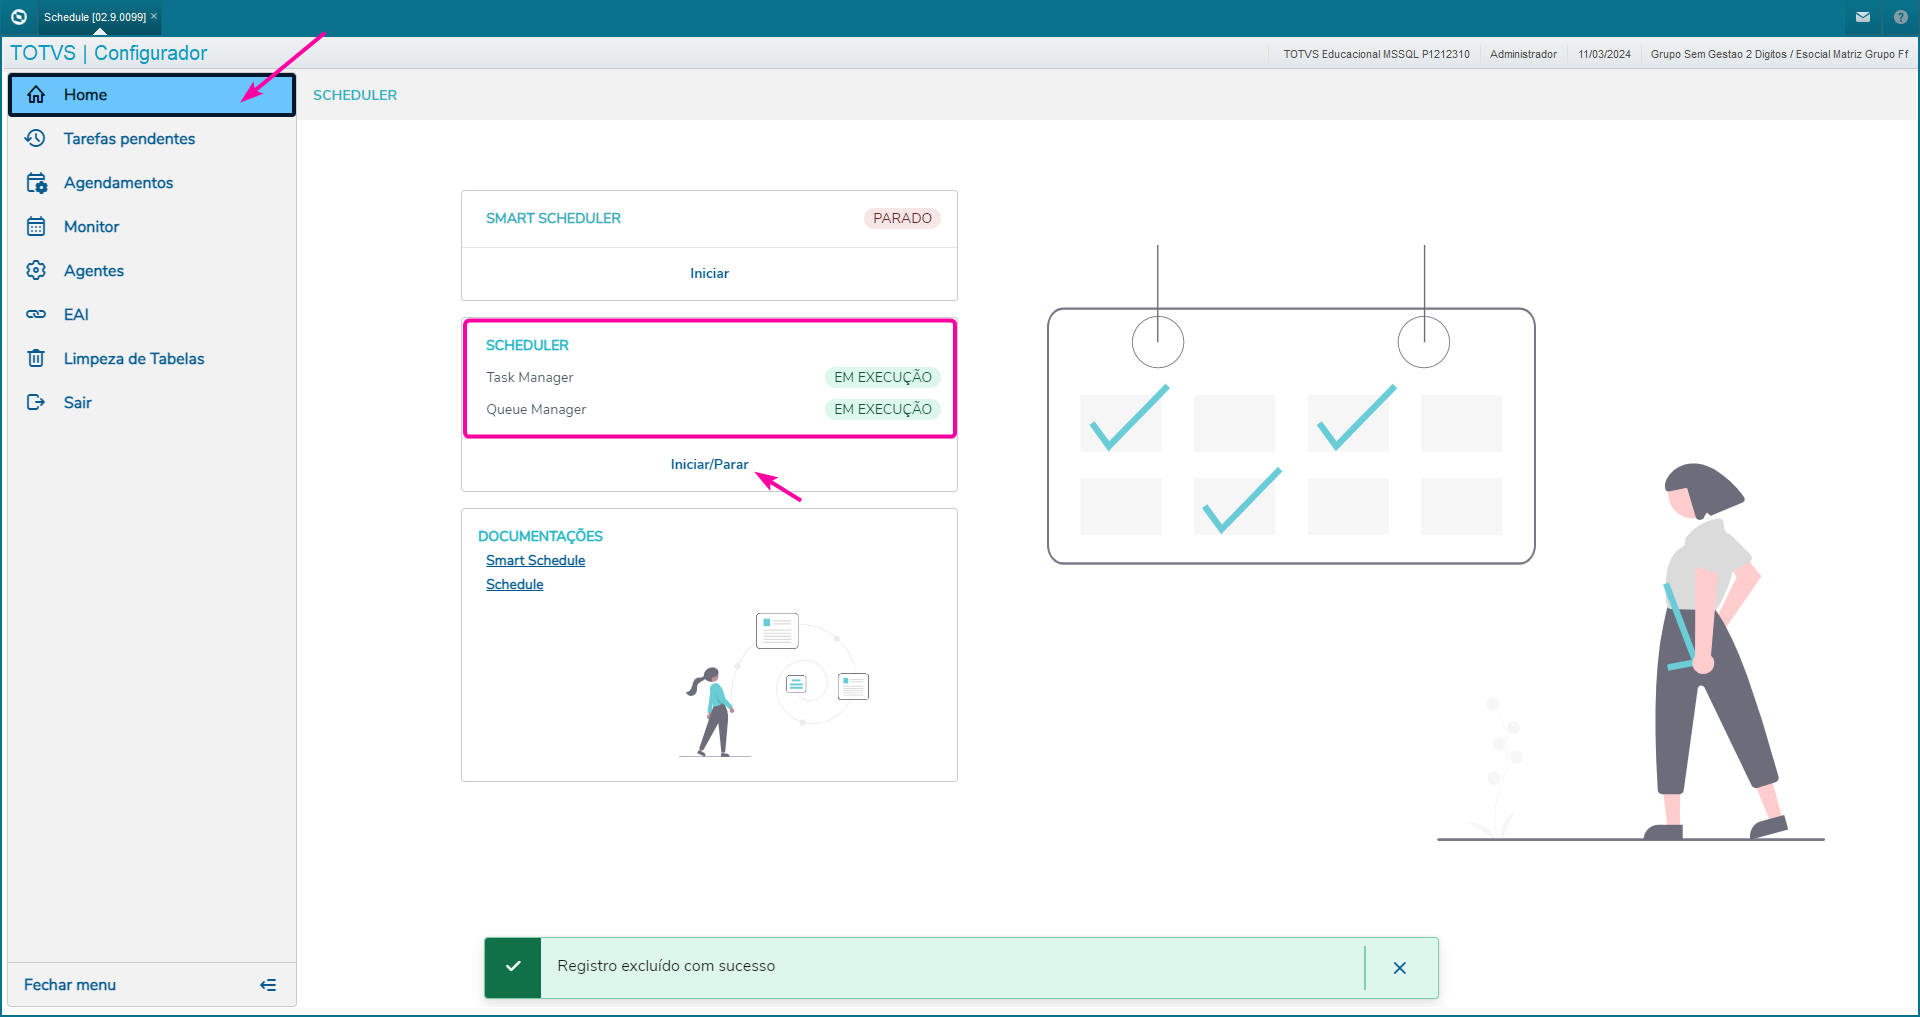Screen dimensions: 1920x1017
Task: Click the Limpeza de Tabelas trash icon
Action: [x=36, y=359]
